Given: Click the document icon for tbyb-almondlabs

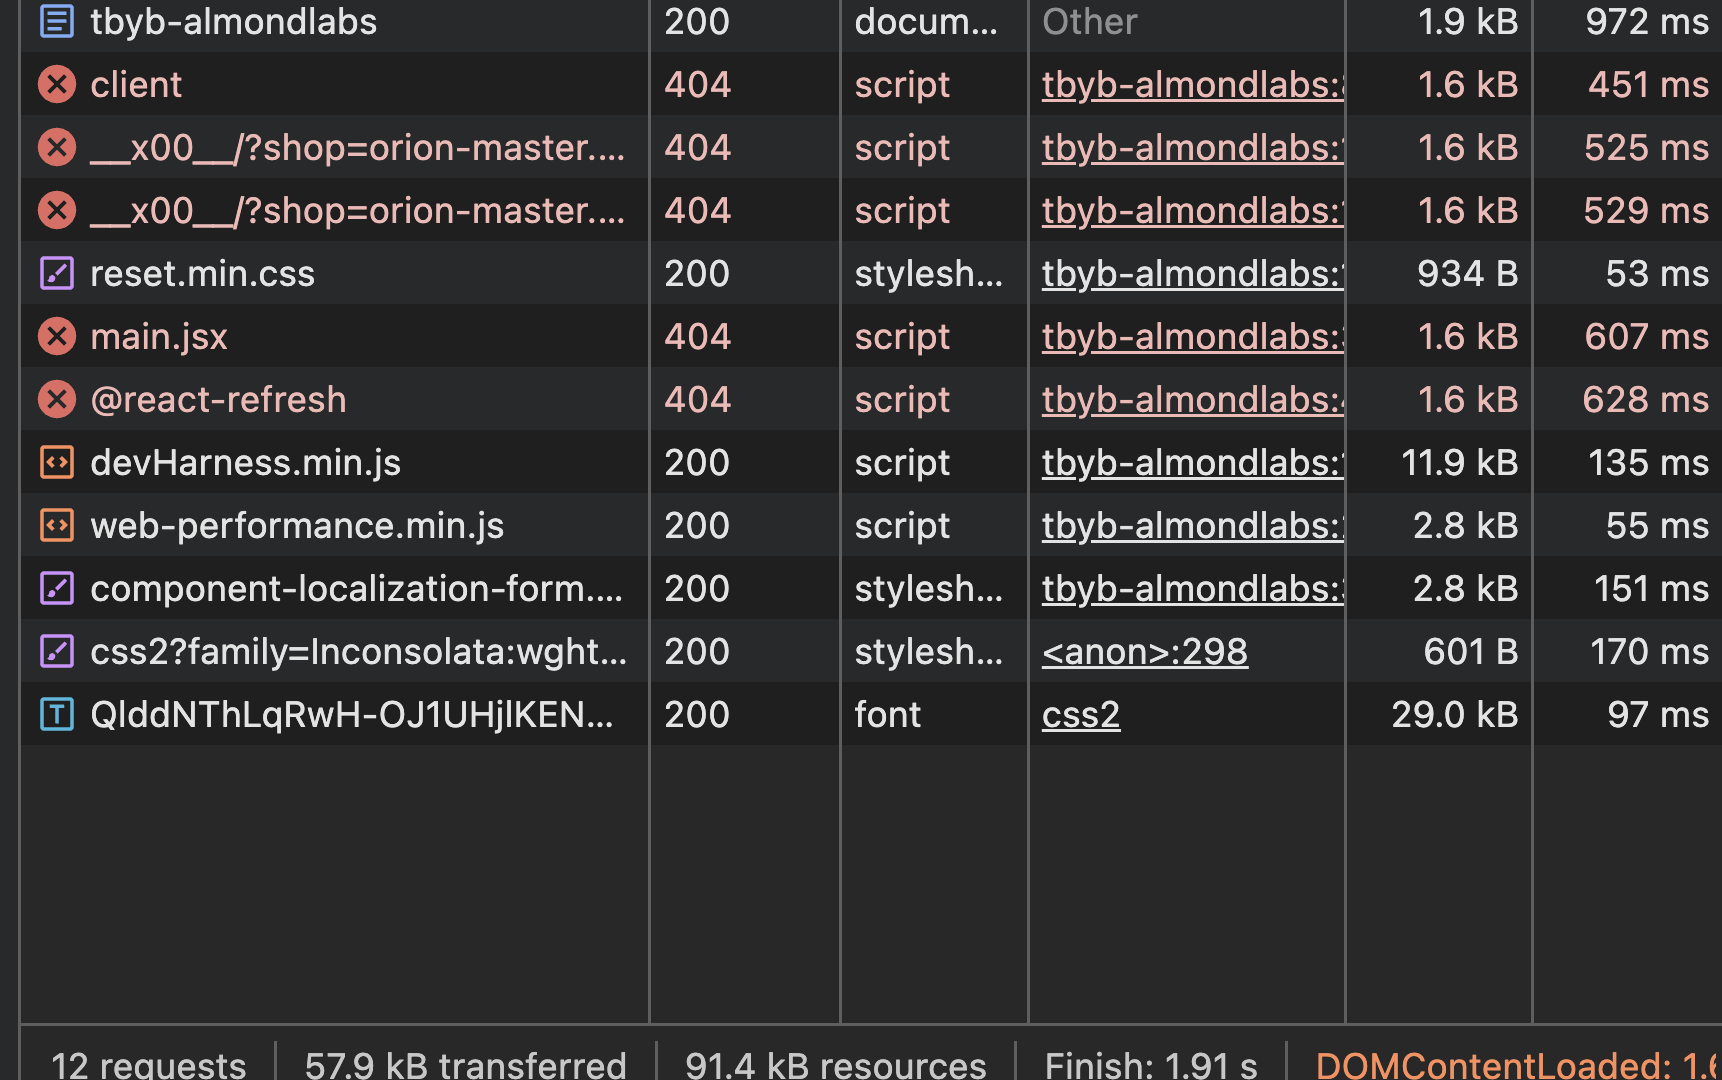Looking at the screenshot, I should coord(57,21).
